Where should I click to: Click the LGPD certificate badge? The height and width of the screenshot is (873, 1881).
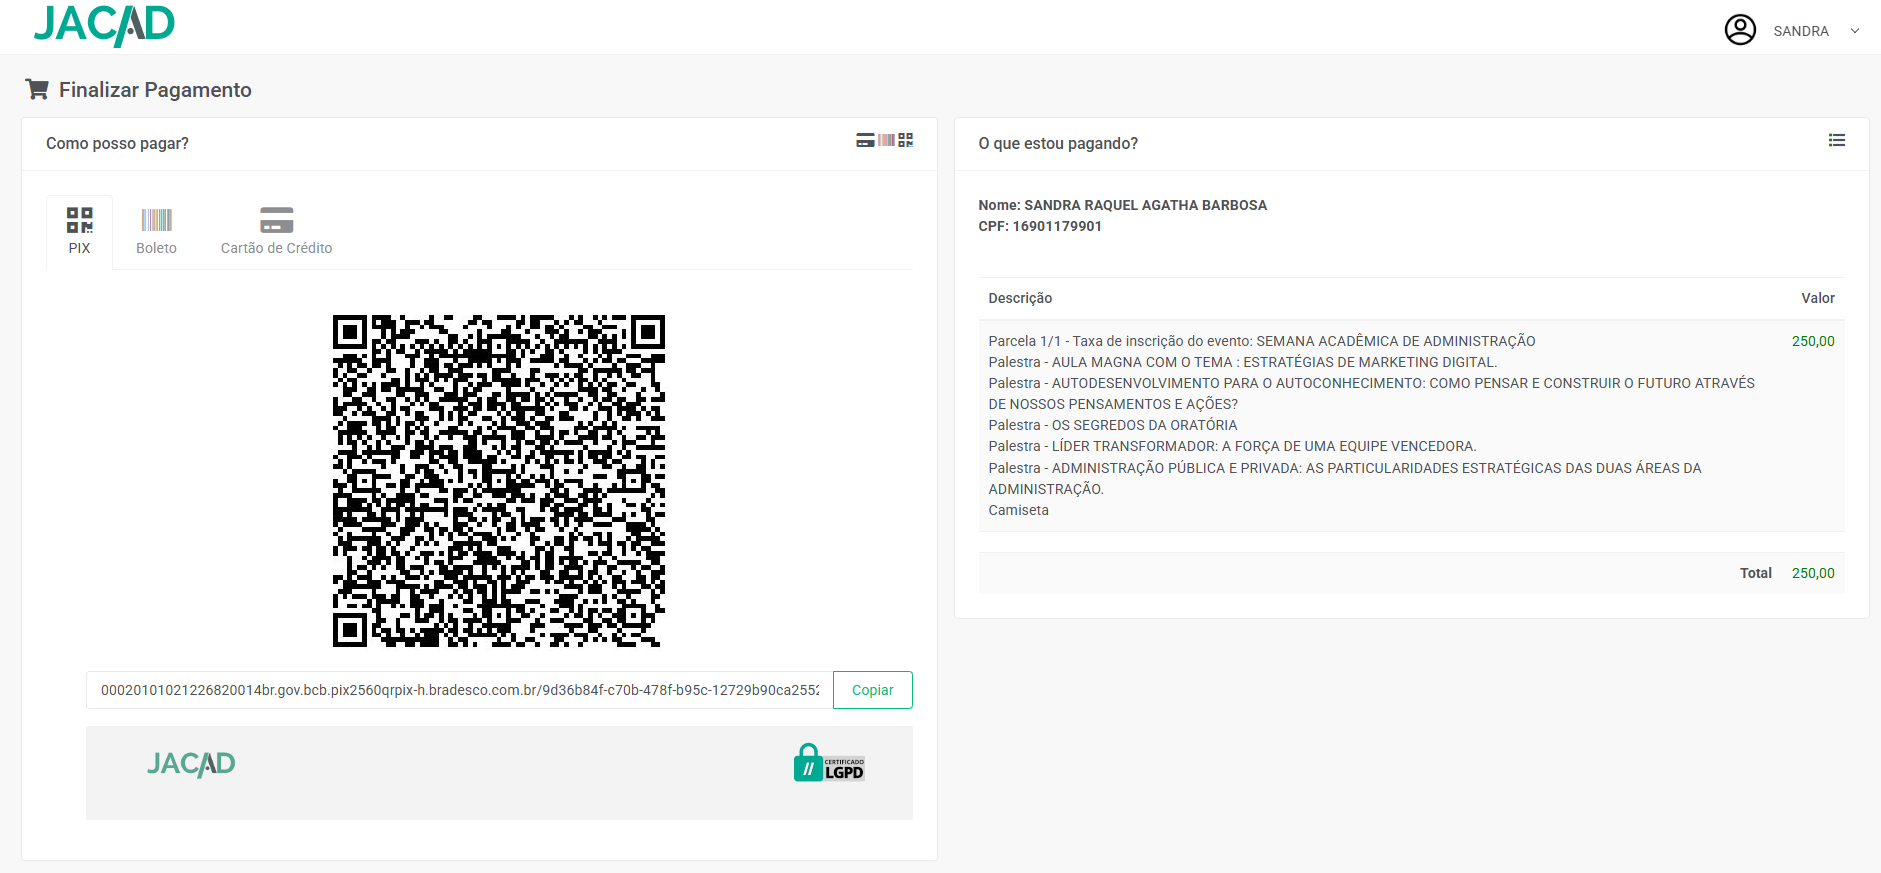[829, 763]
